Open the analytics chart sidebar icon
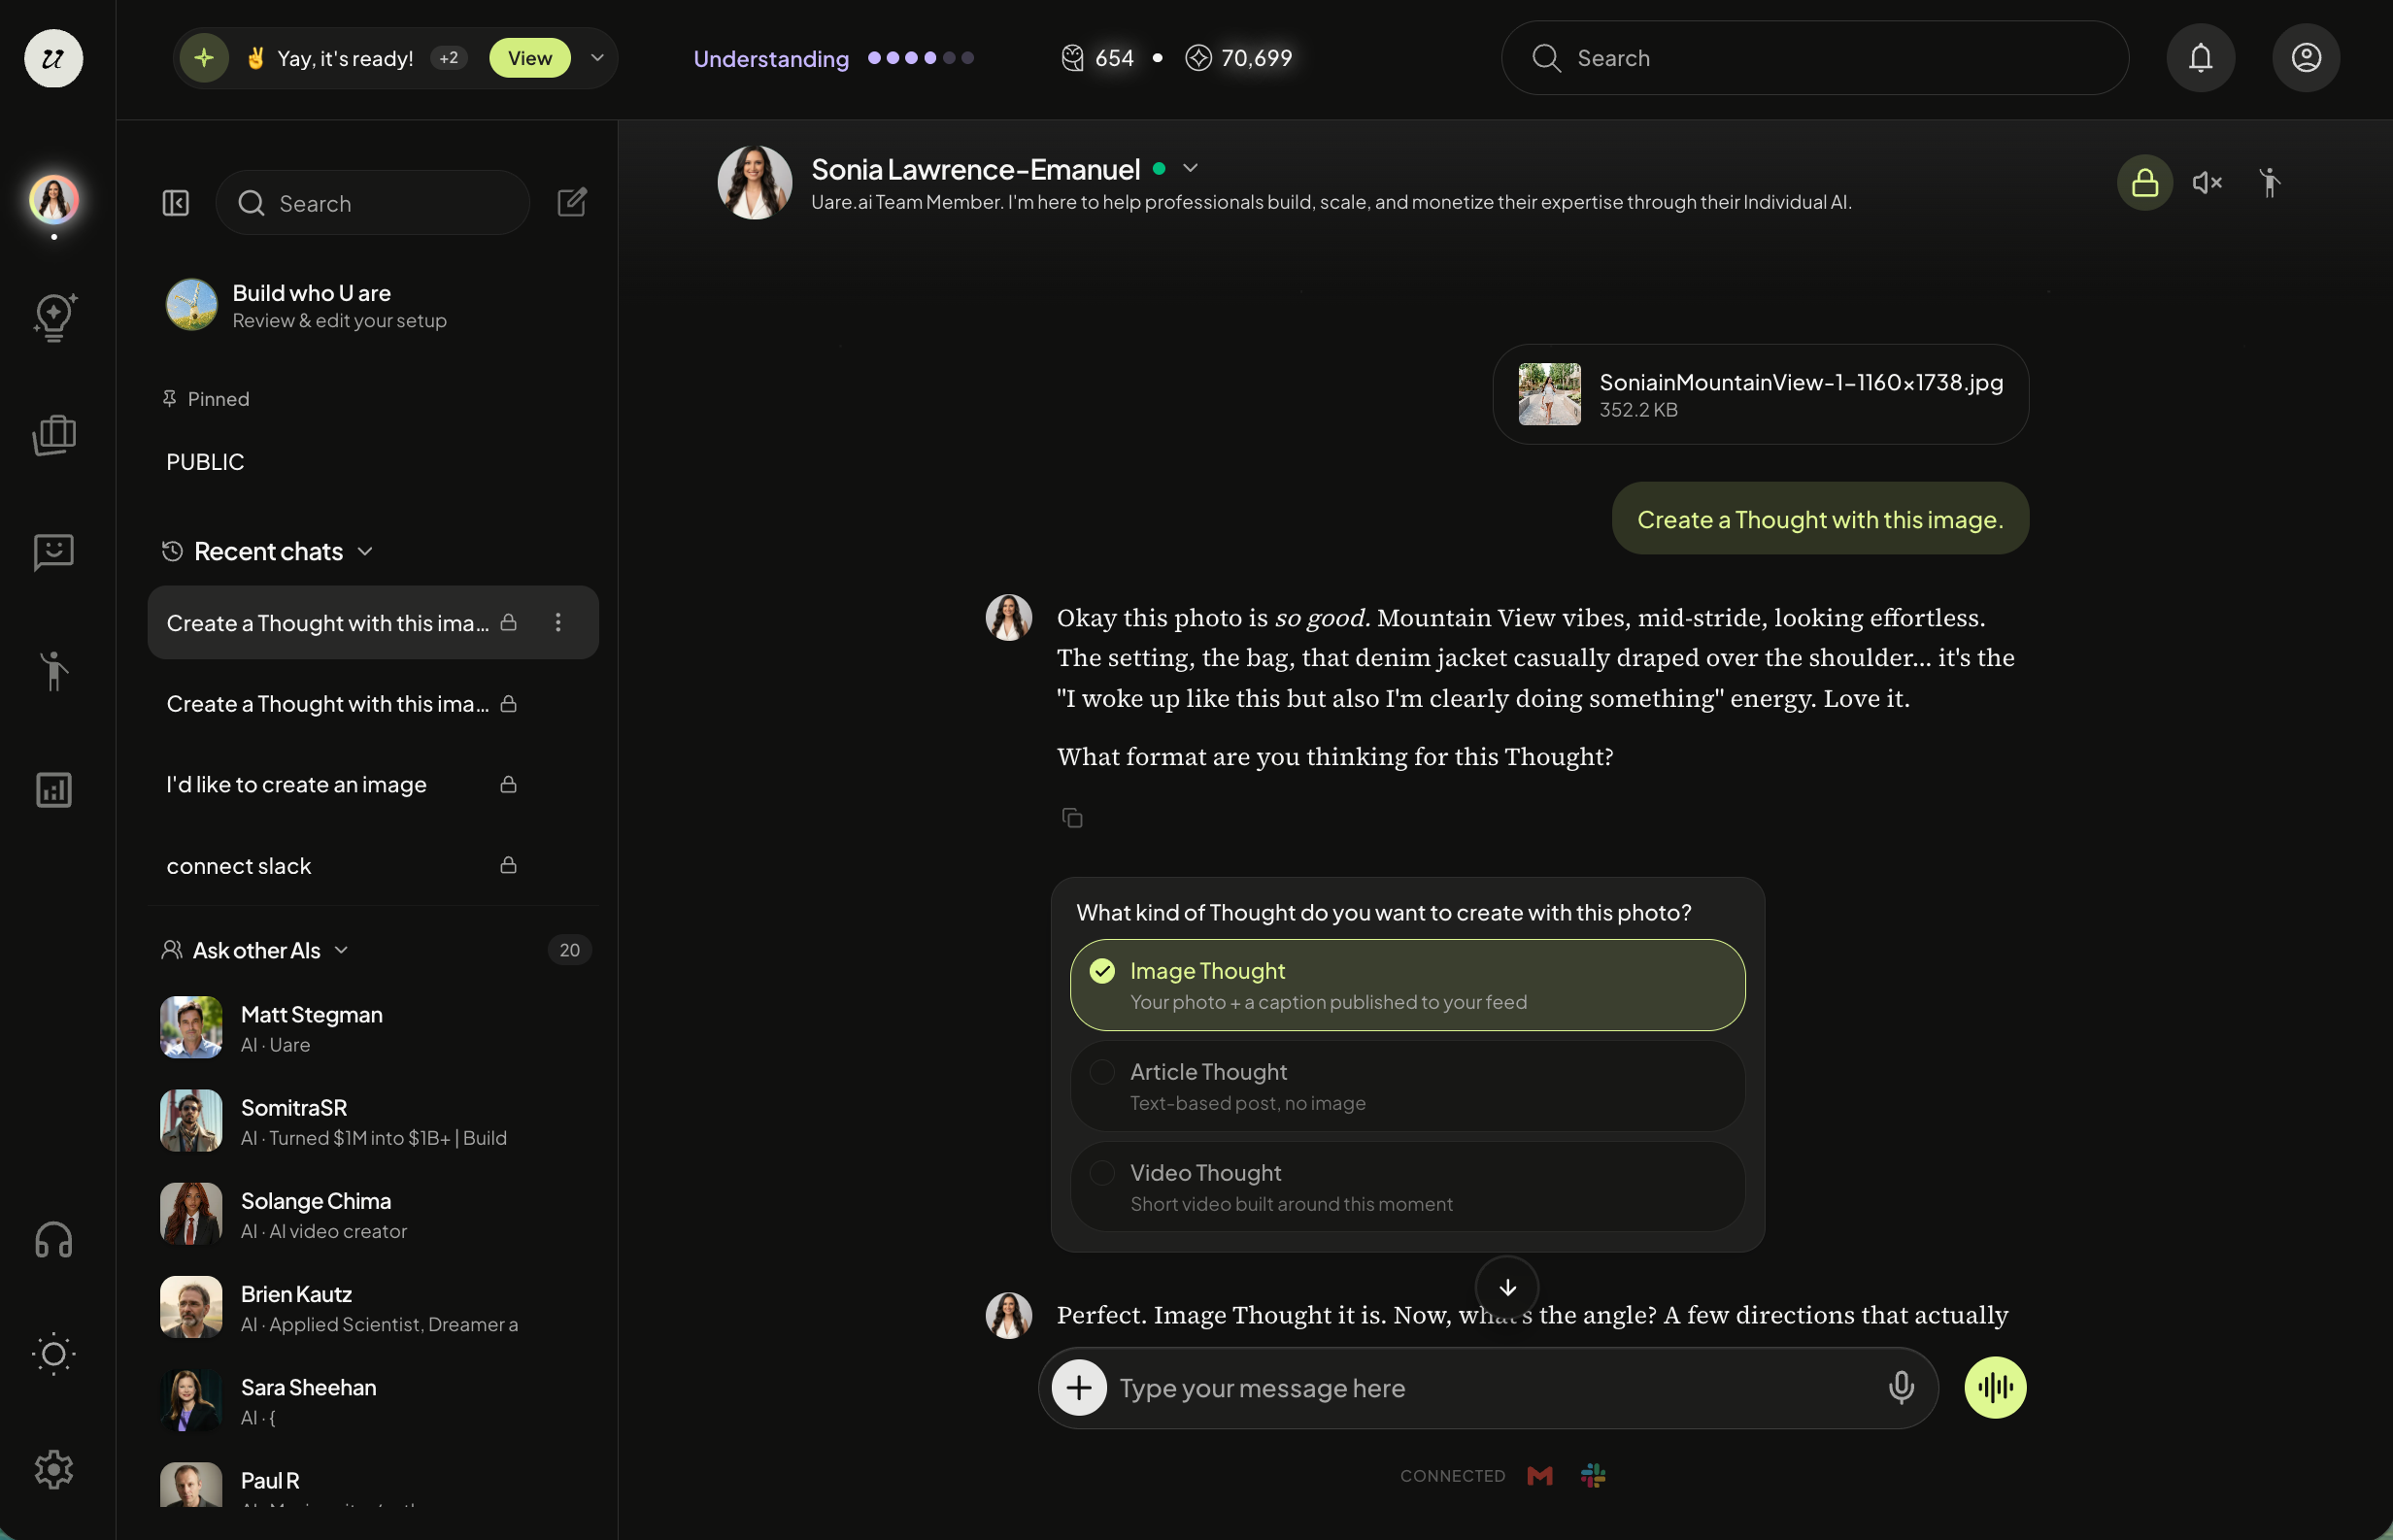Screen dimensions: 2393x1540 [54, 790]
